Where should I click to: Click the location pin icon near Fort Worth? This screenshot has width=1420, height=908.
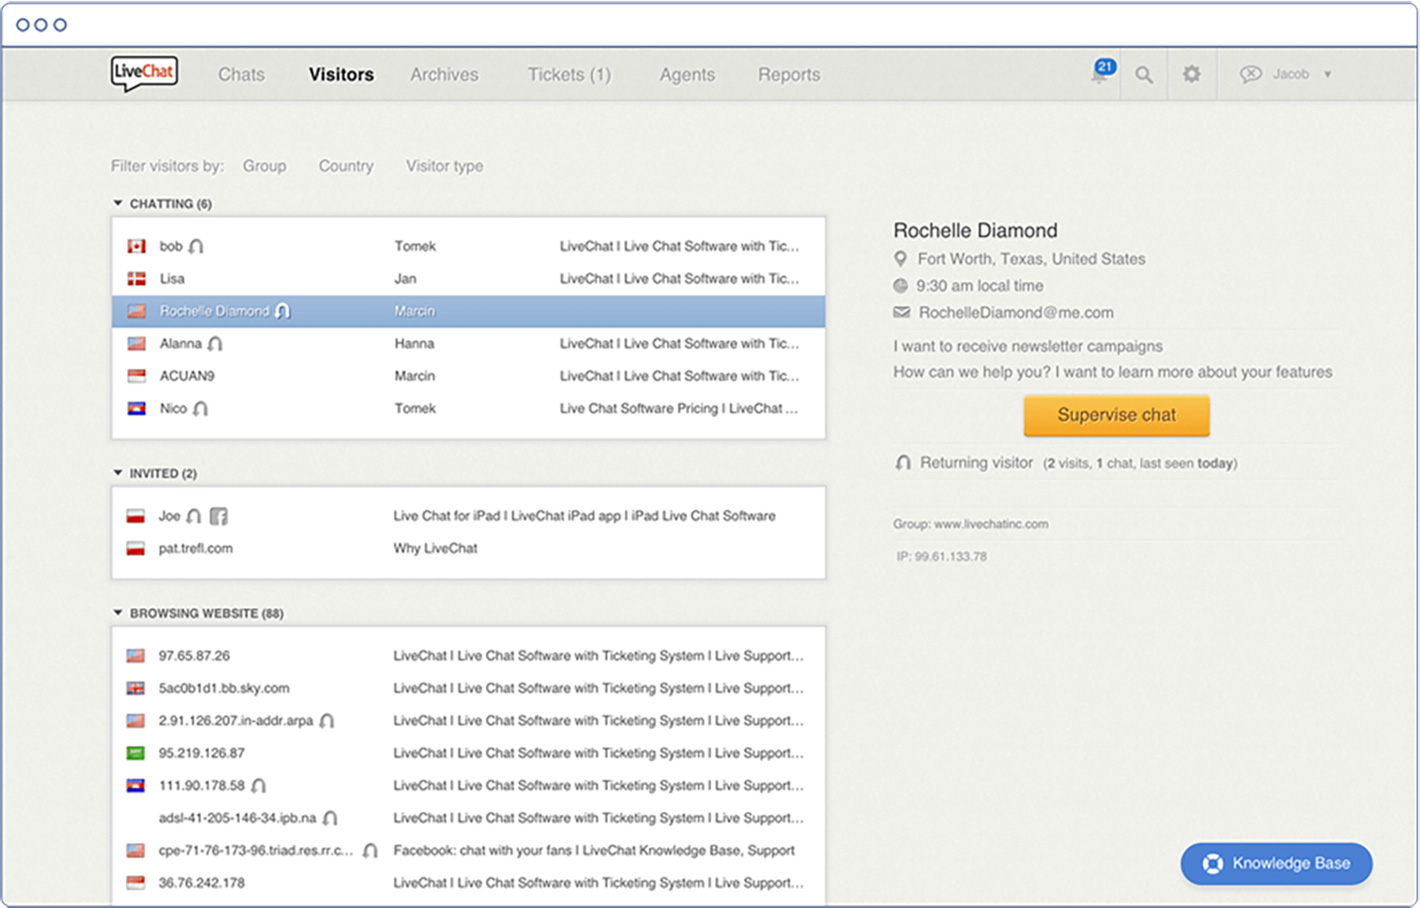(900, 259)
